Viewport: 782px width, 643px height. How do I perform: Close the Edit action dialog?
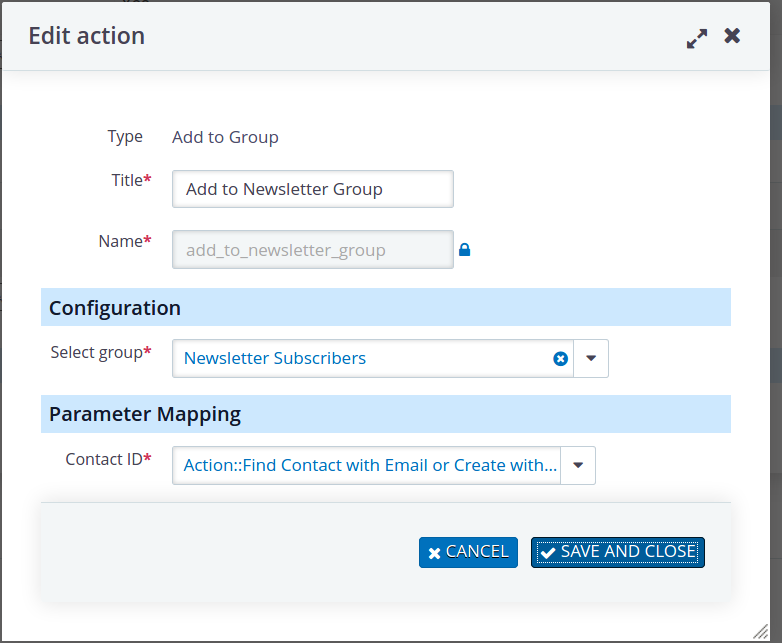[732, 36]
